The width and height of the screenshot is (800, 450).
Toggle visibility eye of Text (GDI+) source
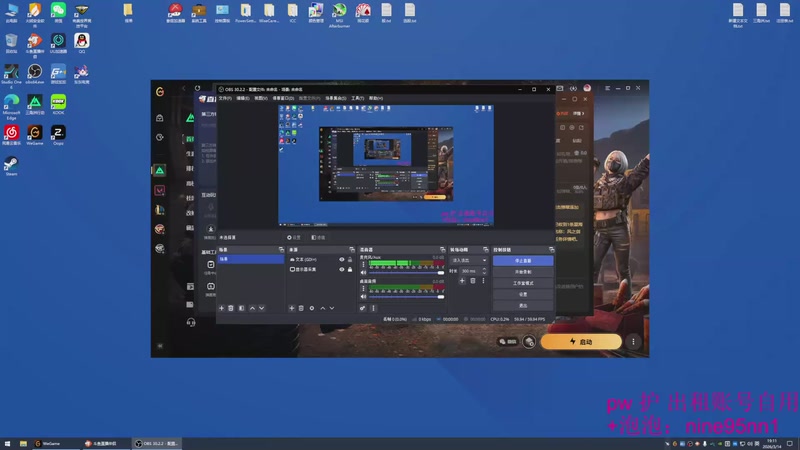[342, 260]
